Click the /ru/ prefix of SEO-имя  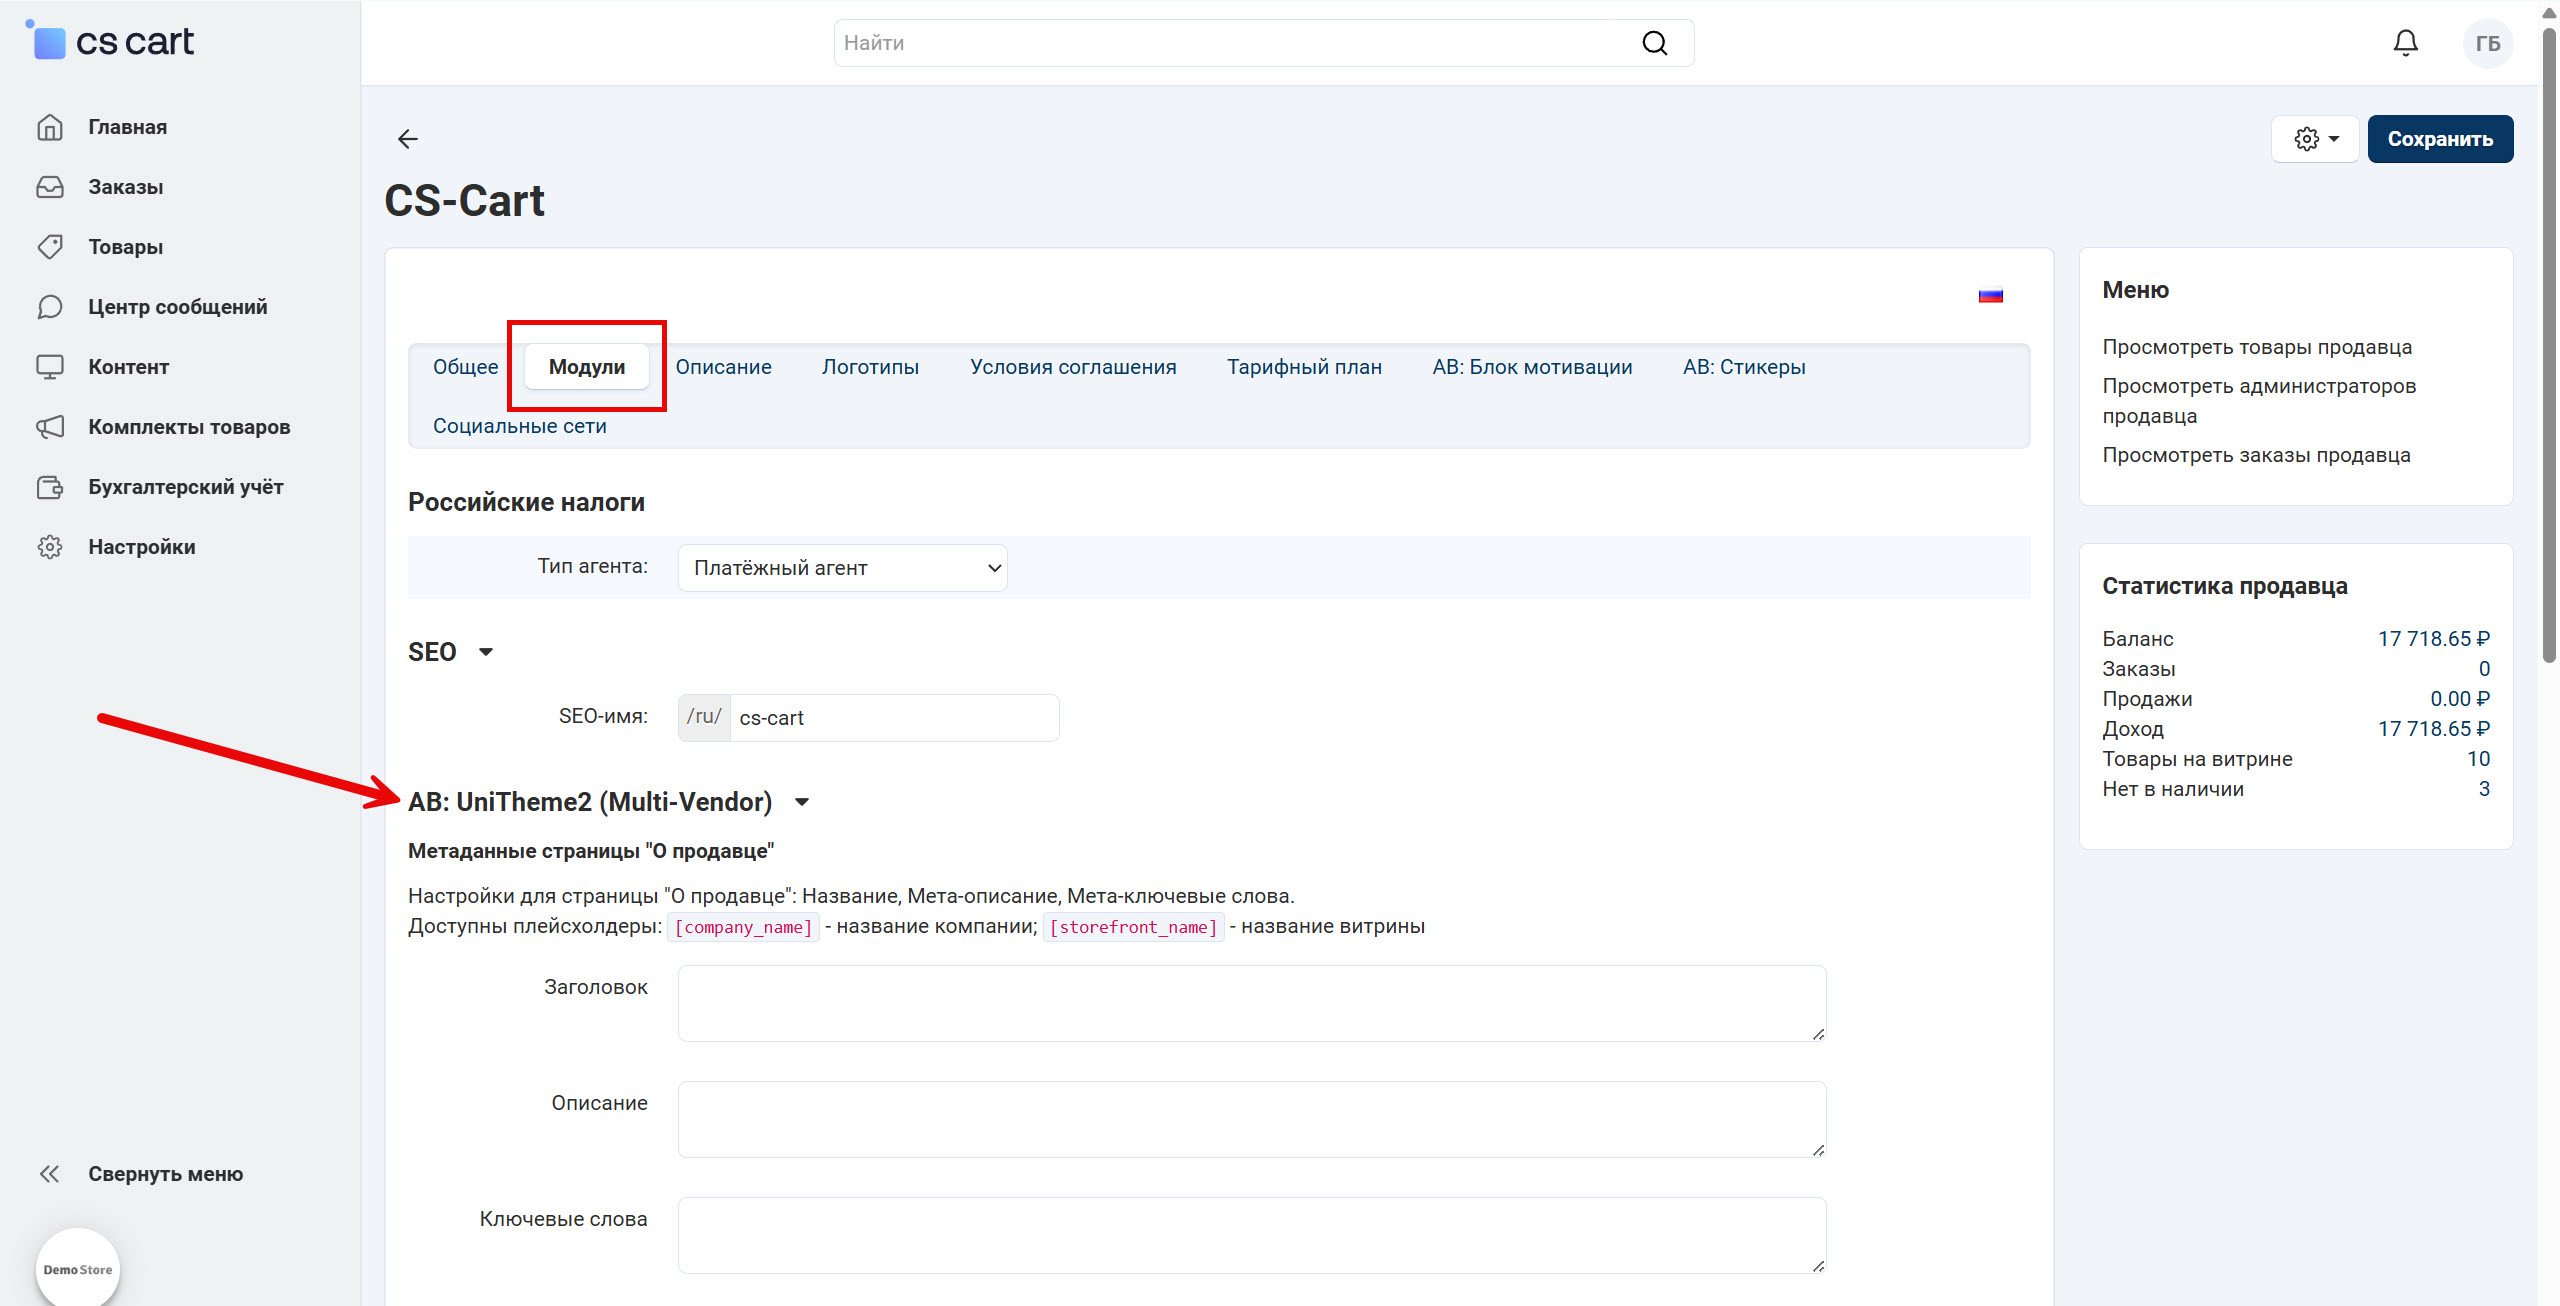(x=704, y=717)
